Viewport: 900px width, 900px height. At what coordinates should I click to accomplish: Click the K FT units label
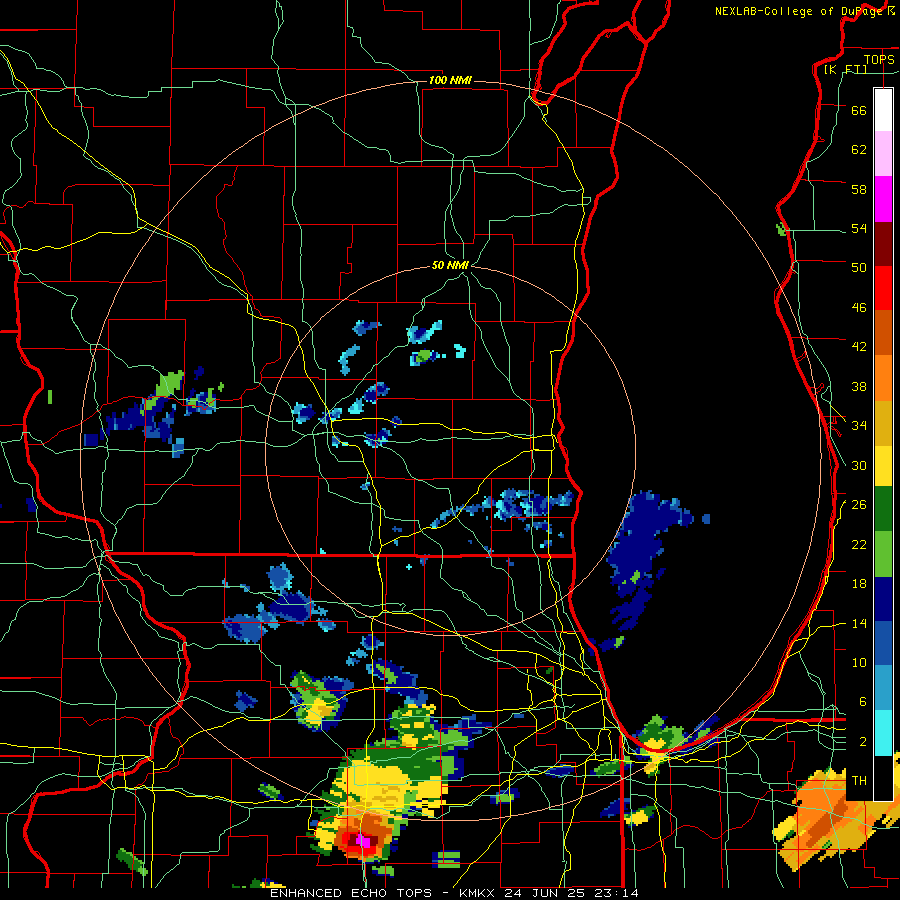[x=845, y=70]
